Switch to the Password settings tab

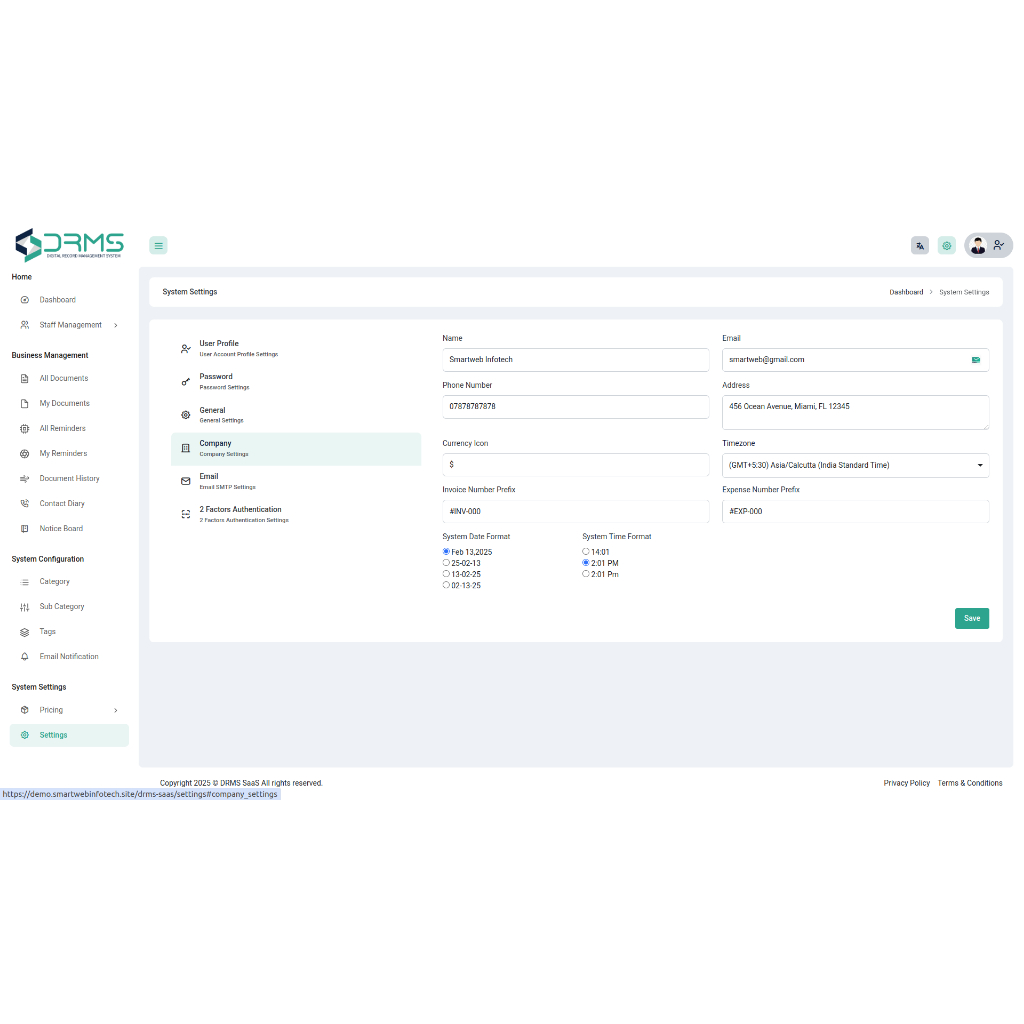(x=296, y=382)
